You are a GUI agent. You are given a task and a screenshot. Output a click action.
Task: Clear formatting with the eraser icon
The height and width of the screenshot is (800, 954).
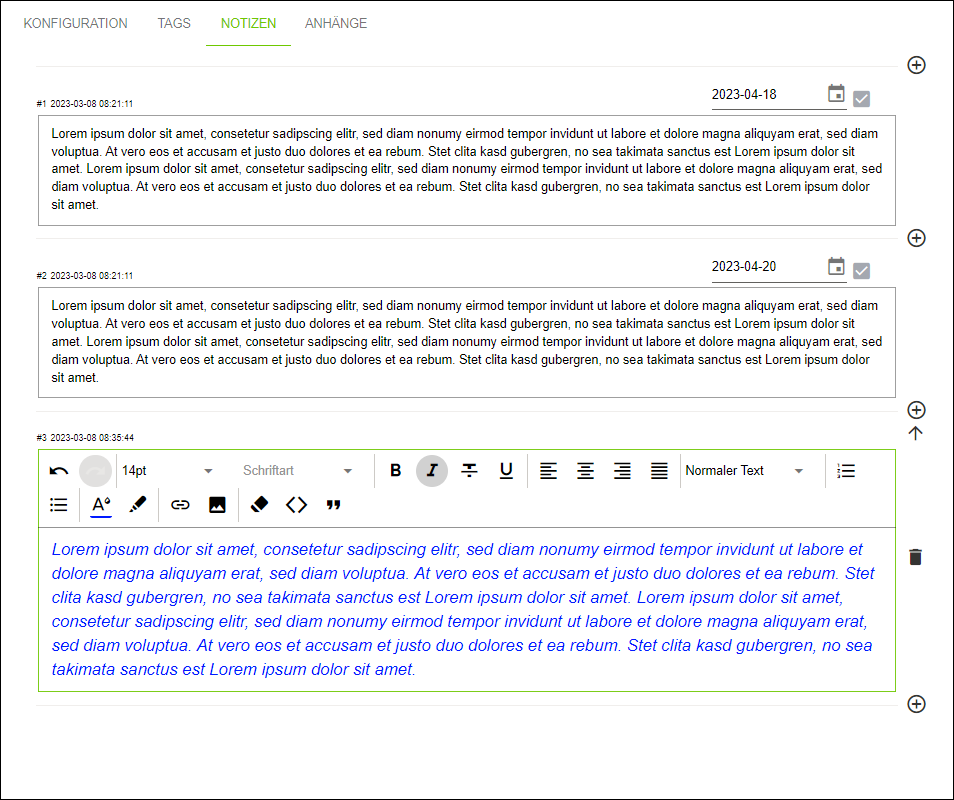click(259, 504)
